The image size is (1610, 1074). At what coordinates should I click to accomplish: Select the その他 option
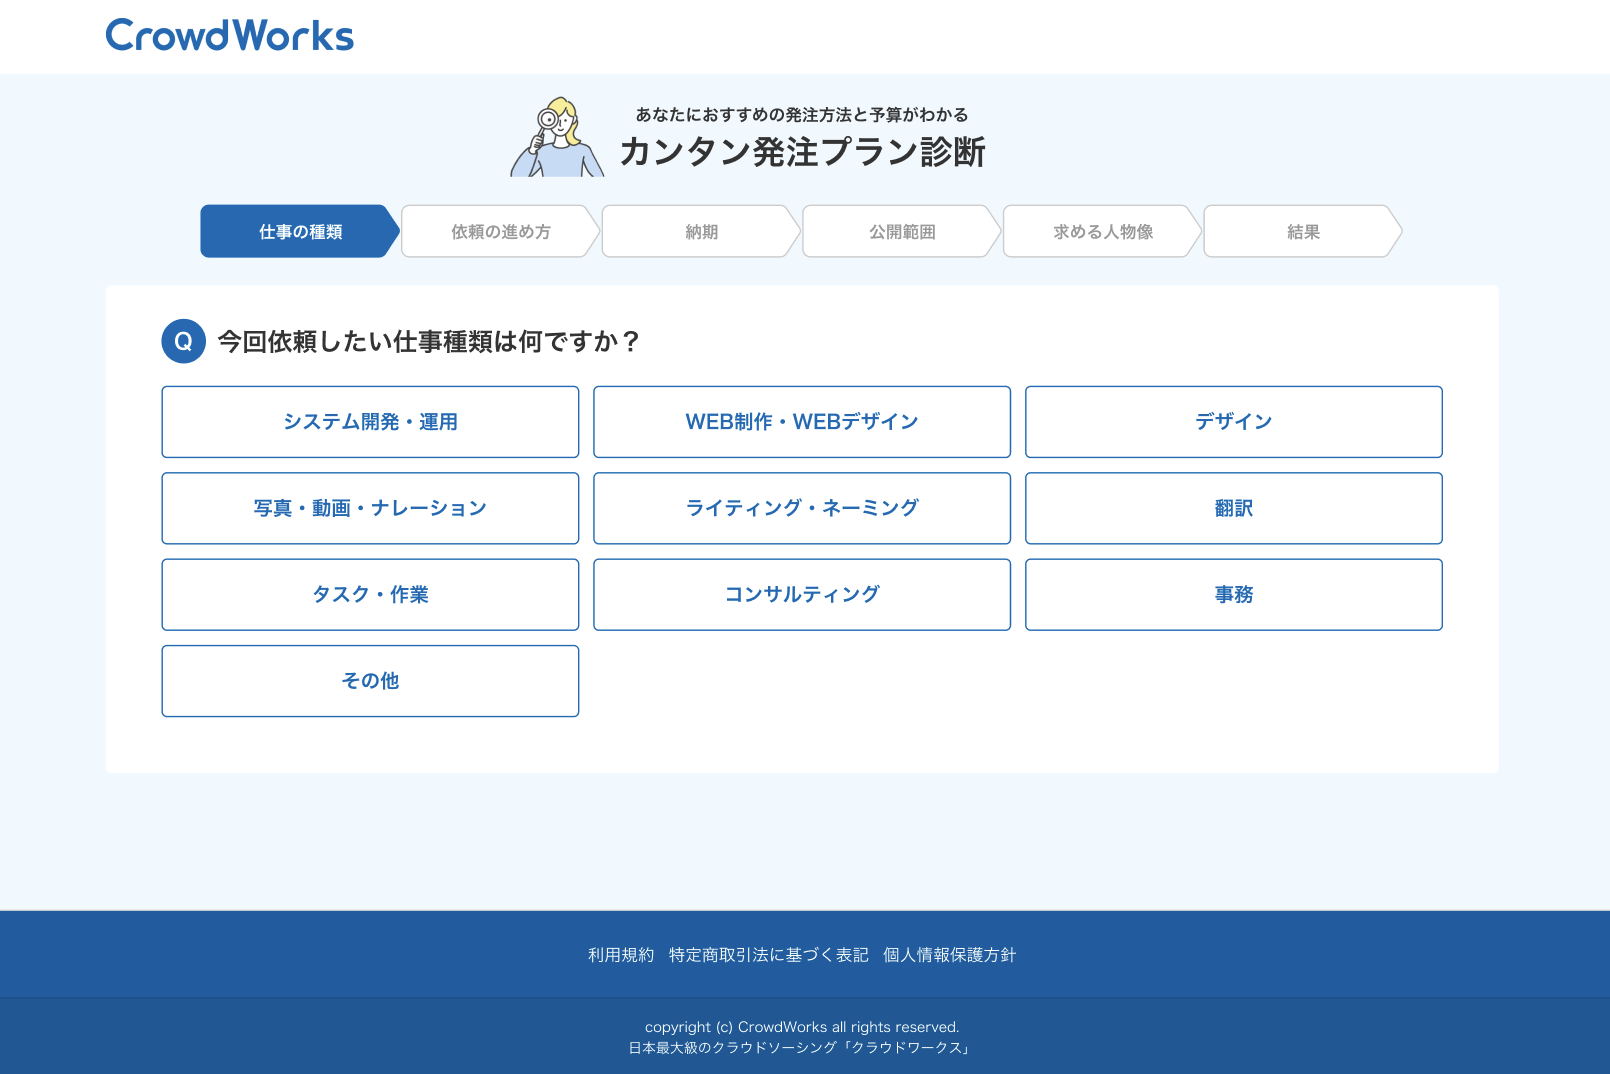[x=370, y=681]
